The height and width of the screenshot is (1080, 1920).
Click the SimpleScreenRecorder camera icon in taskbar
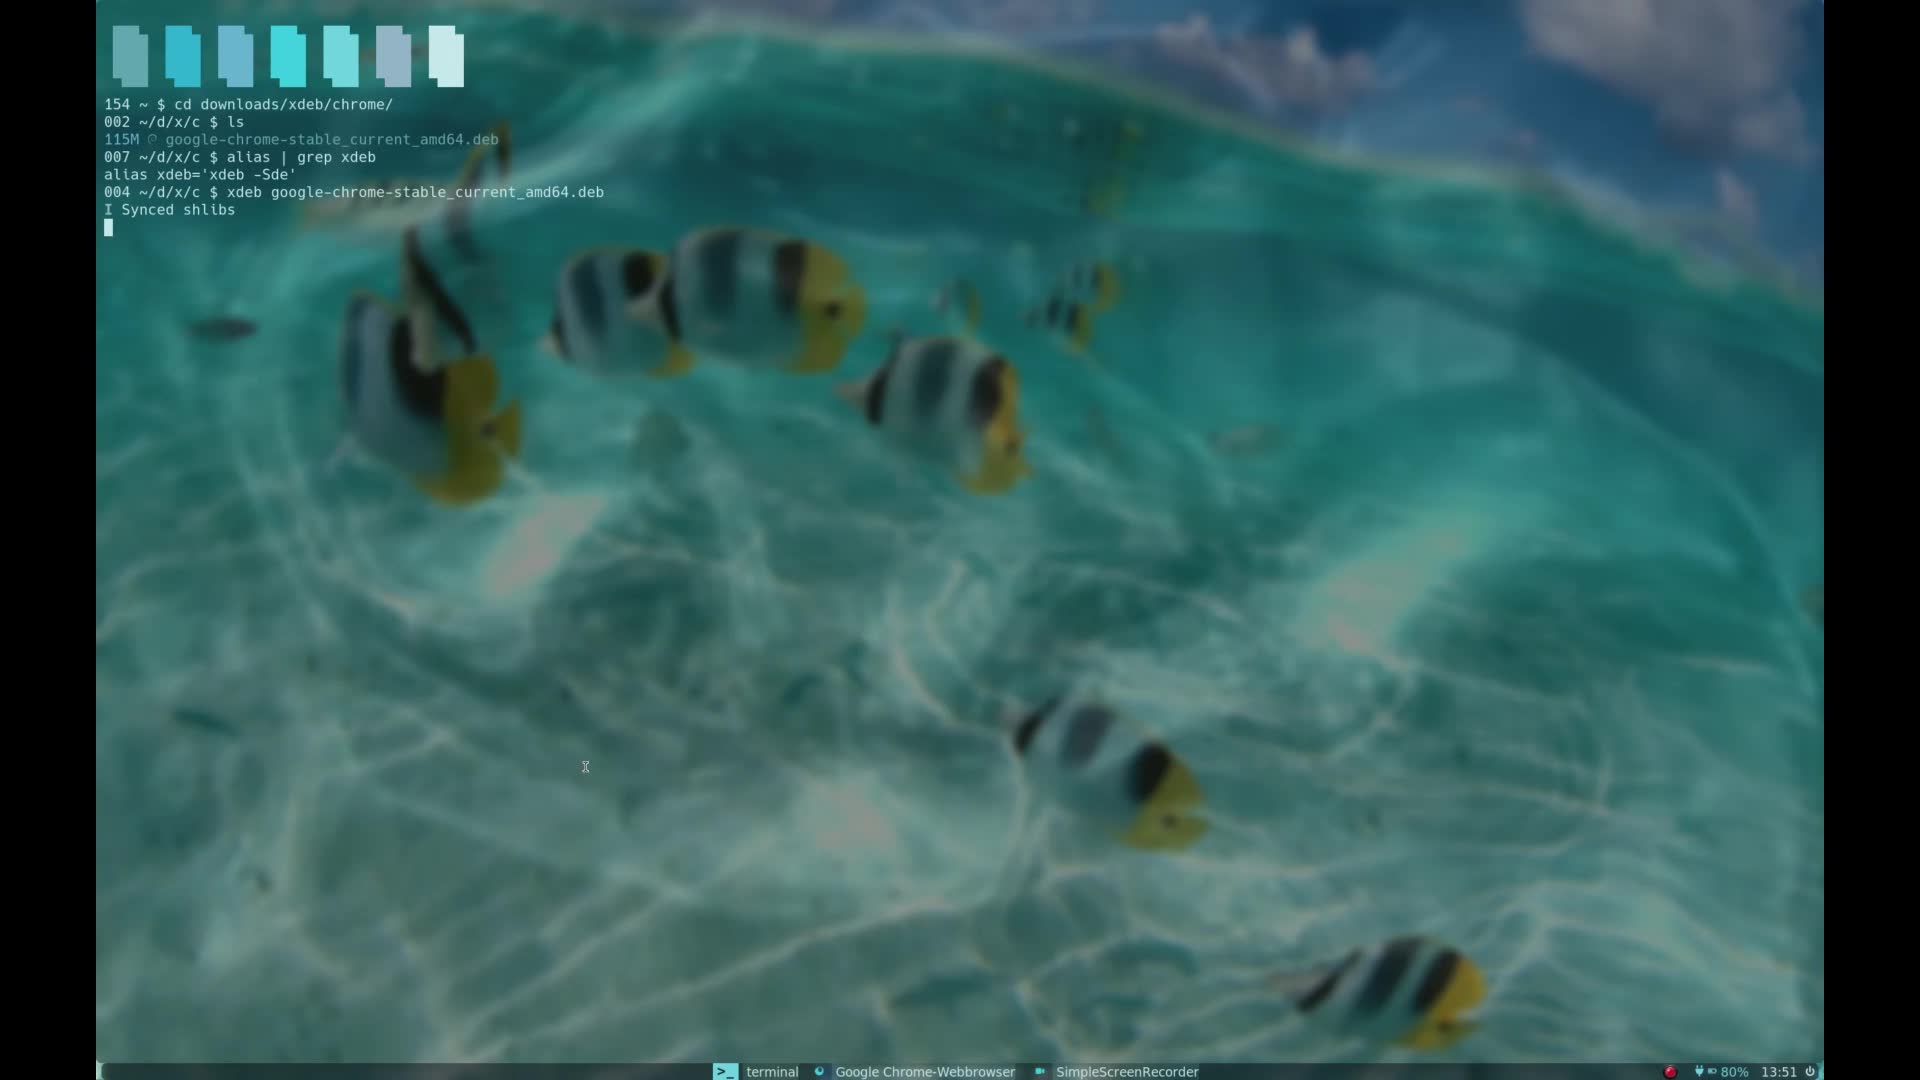(x=1040, y=1071)
